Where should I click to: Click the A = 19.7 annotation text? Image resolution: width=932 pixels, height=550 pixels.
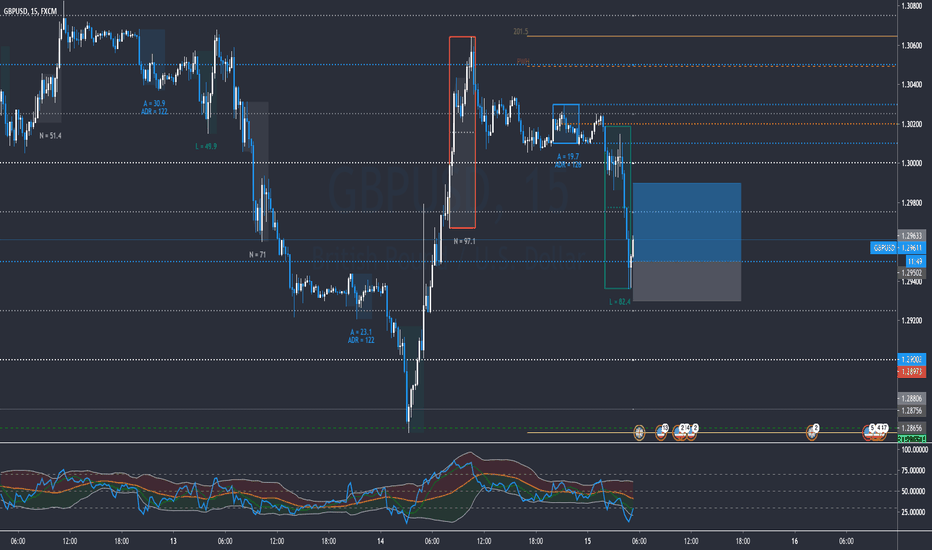(568, 157)
